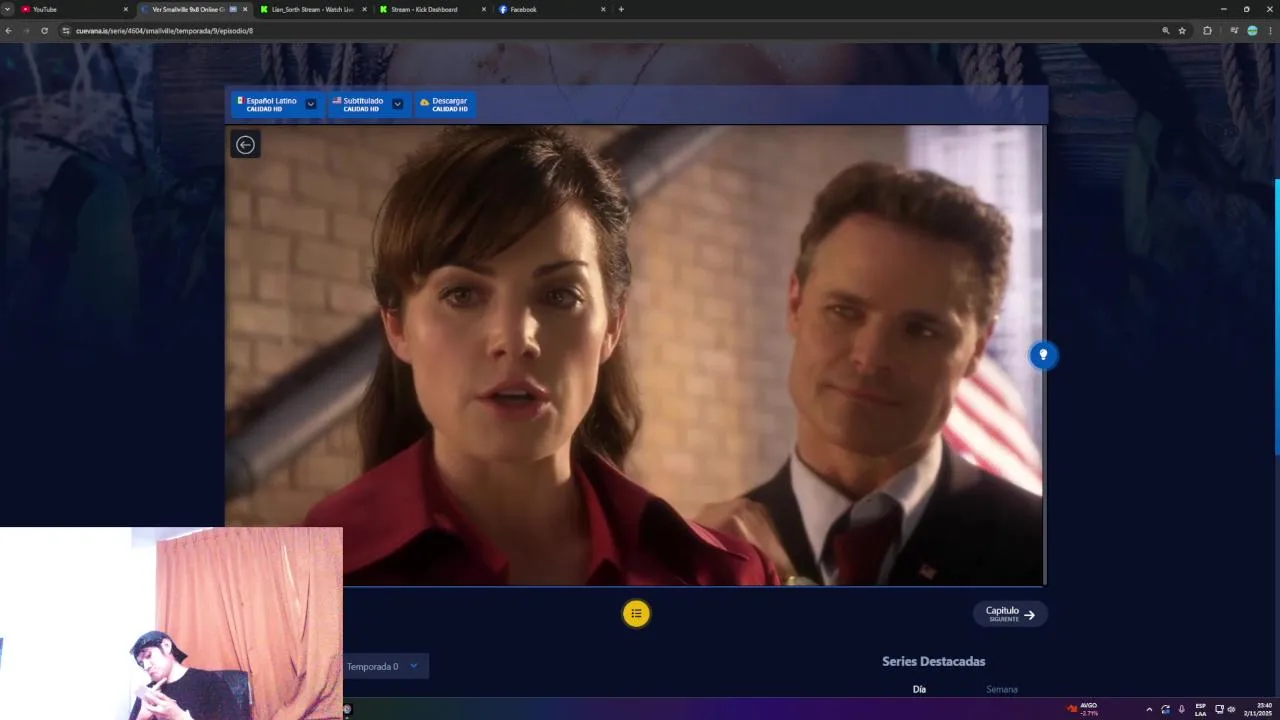The width and height of the screenshot is (1280, 720).
Task: Open the browser extensions icon
Action: point(1207,31)
